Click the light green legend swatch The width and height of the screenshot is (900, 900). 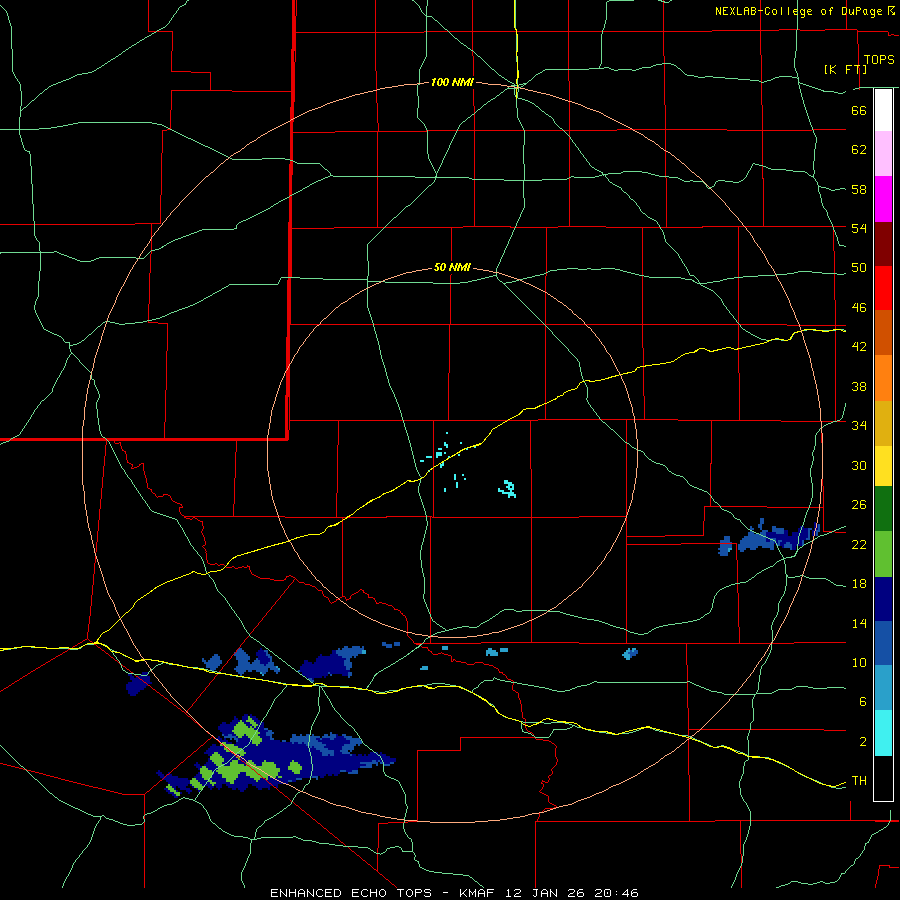pyautogui.click(x=883, y=554)
